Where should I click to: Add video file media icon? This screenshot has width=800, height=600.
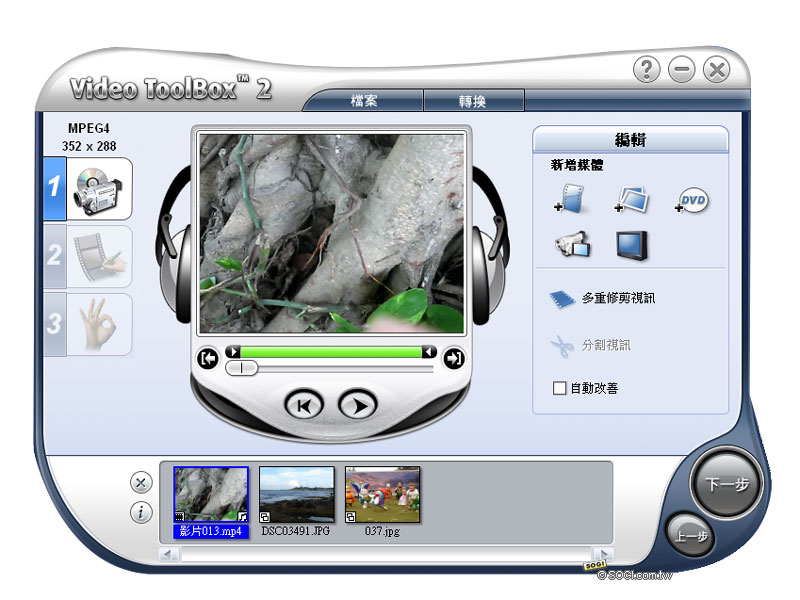571,199
